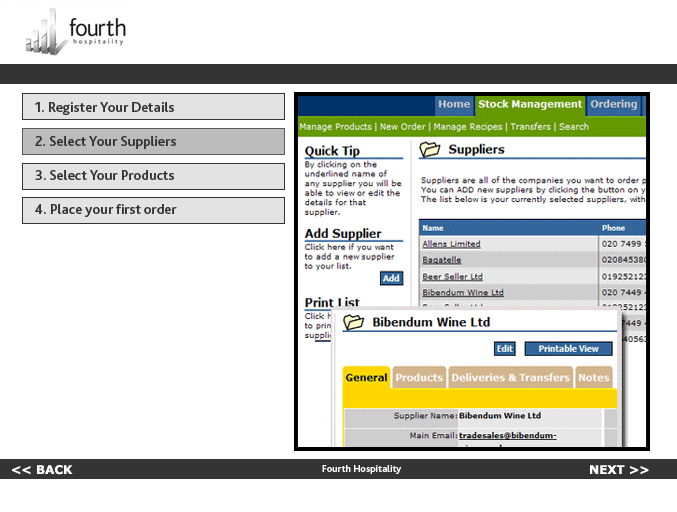The width and height of the screenshot is (677, 512).
Task: Click the Edit button for Bibendum
Action: [x=505, y=349]
